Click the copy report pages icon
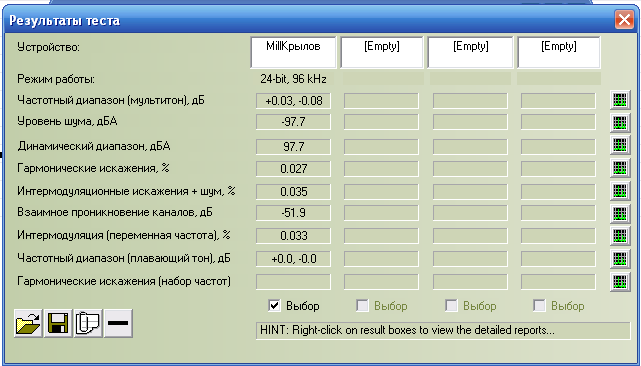The image size is (641, 366). [88, 323]
